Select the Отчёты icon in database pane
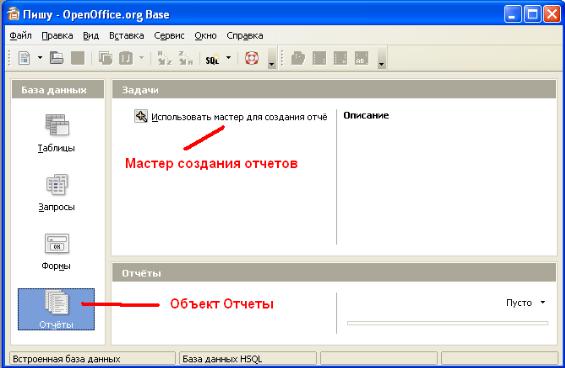The height and width of the screenshot is (368, 565). (x=56, y=309)
